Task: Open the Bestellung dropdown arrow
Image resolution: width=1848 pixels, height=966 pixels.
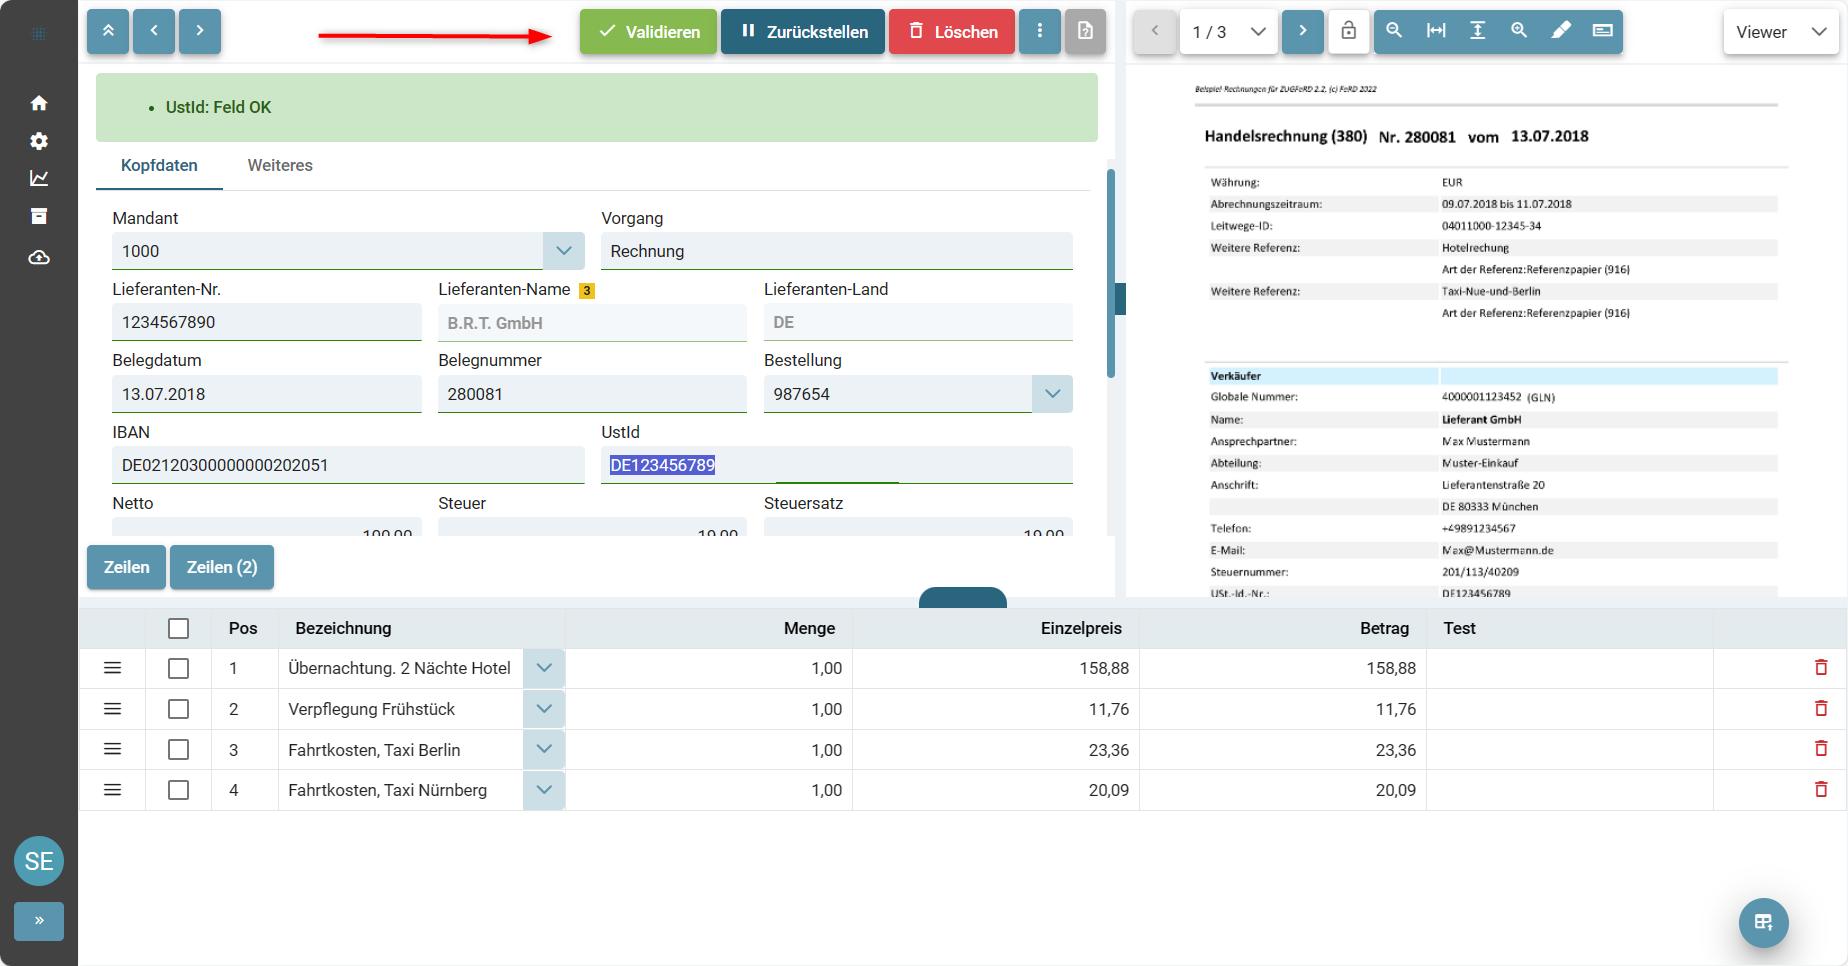Action: (x=1052, y=394)
